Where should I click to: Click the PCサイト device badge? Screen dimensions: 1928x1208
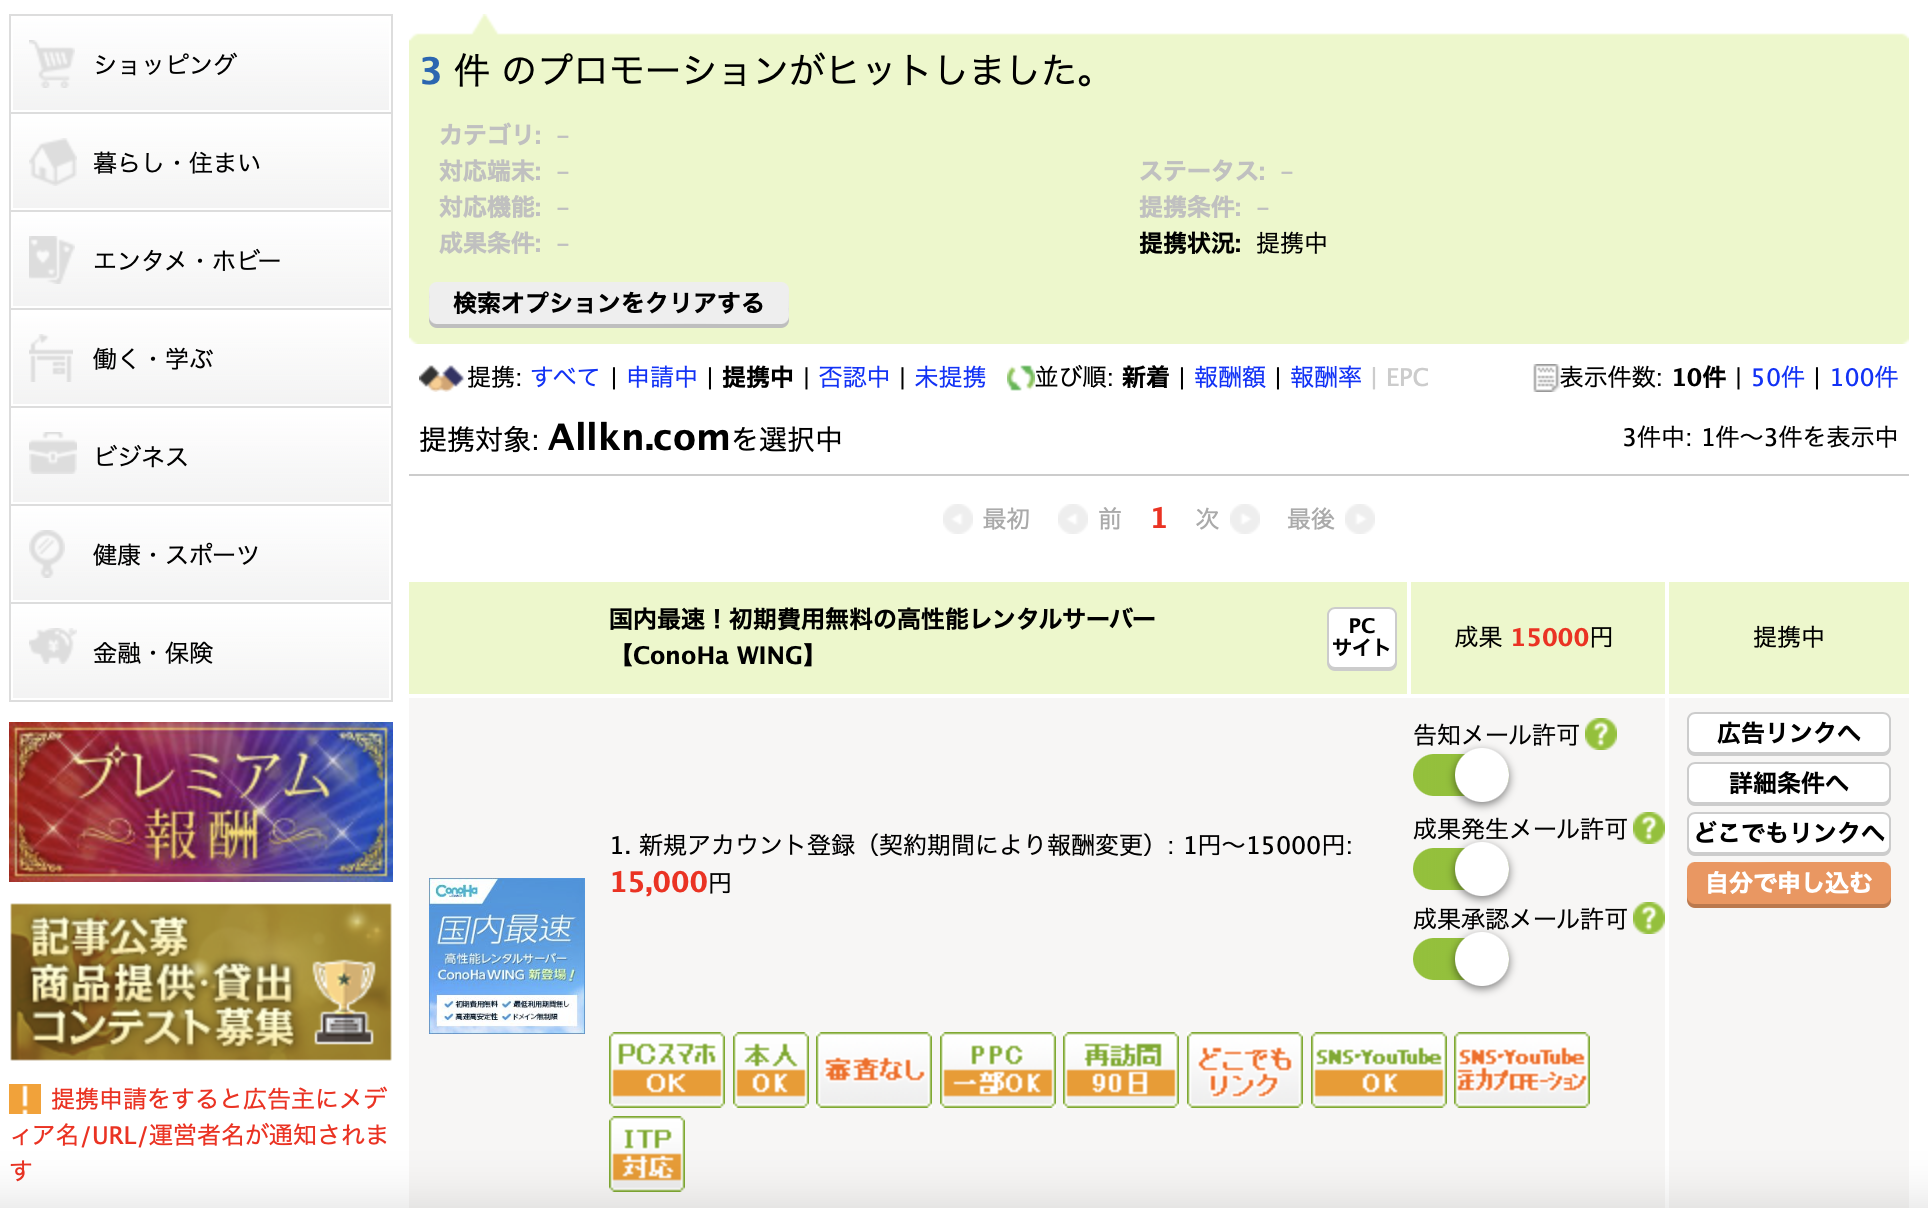1361,637
